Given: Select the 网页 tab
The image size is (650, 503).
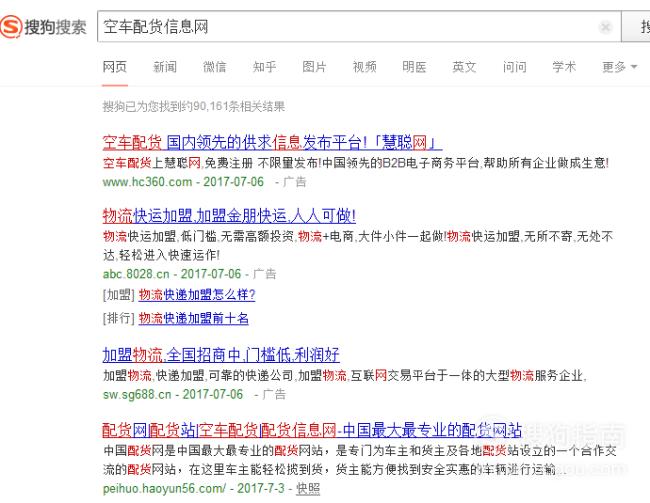Looking at the screenshot, I should click(115, 67).
